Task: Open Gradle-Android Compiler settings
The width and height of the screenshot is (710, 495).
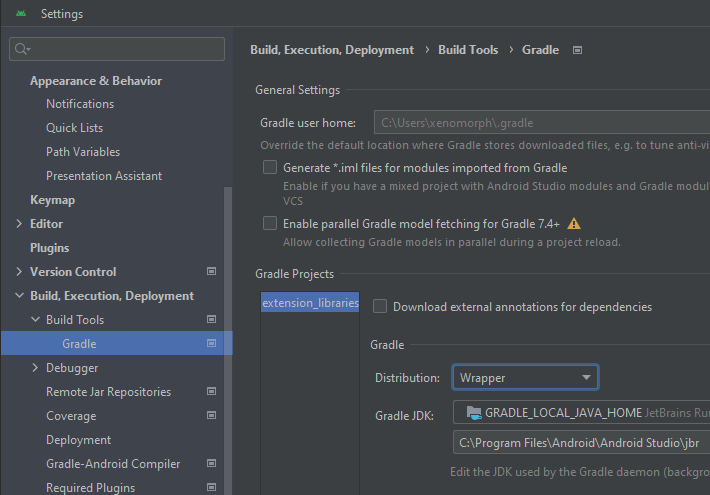Action: pos(113,464)
